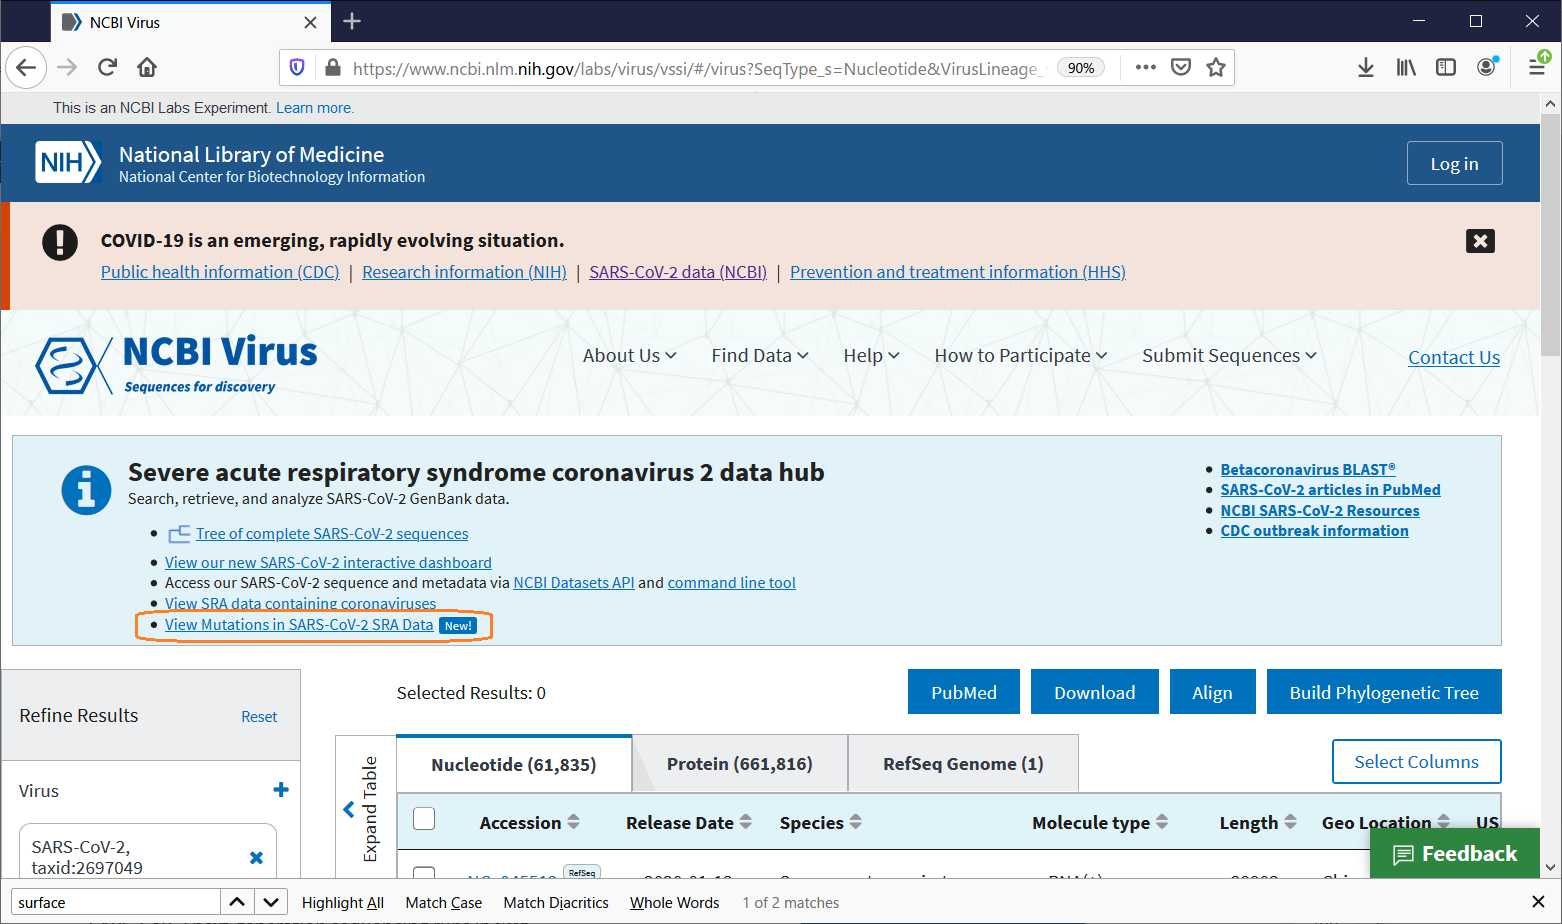The height and width of the screenshot is (924, 1562).
Task: Open the browser home page
Action: click(147, 68)
